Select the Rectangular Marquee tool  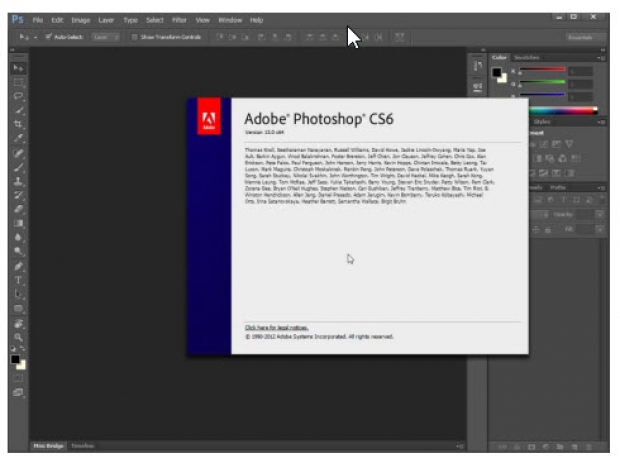pos(18,83)
